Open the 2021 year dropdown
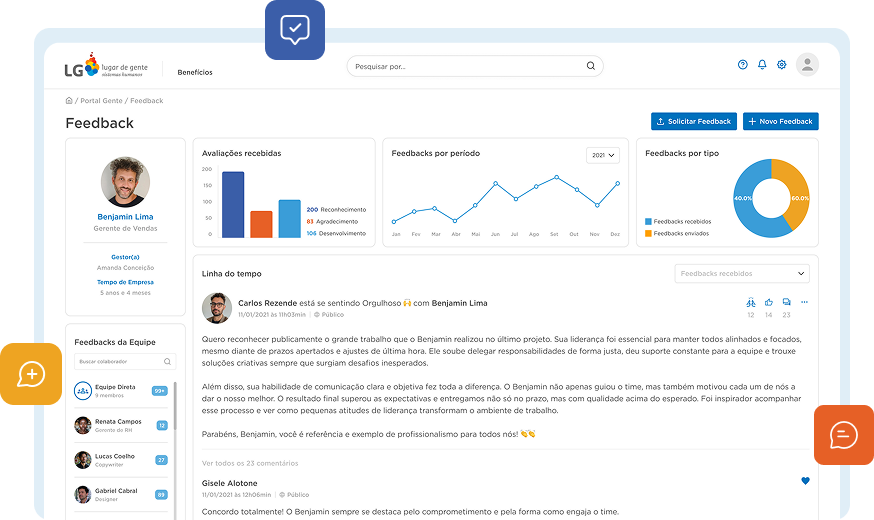Viewport: 874px width, 520px height. click(x=603, y=155)
